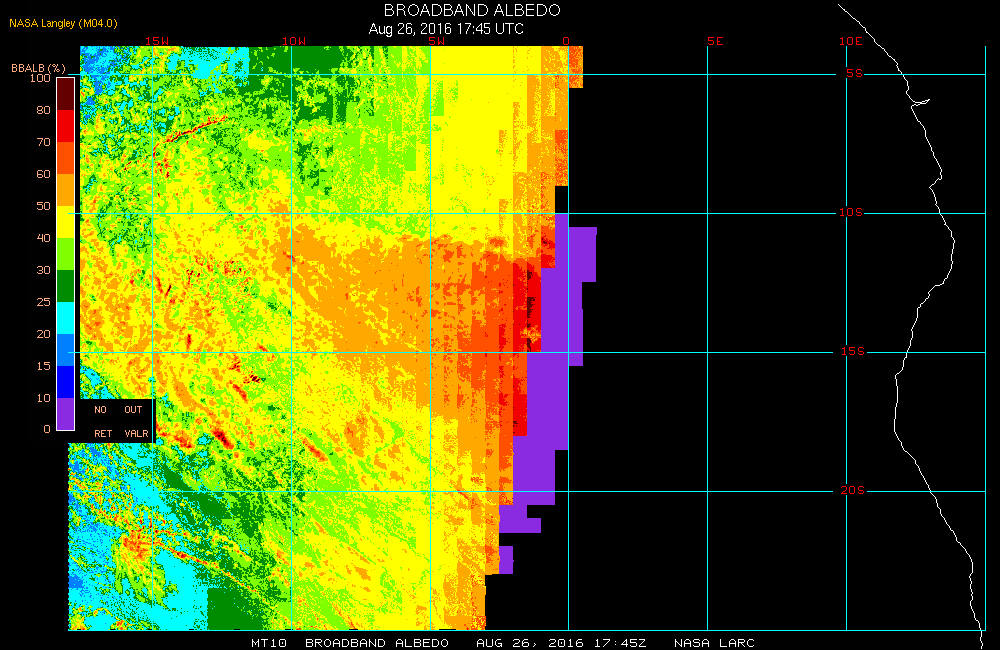This screenshot has height=650, width=1000.
Task: Select the light green 30-40 legend swatch
Action: click(66, 254)
